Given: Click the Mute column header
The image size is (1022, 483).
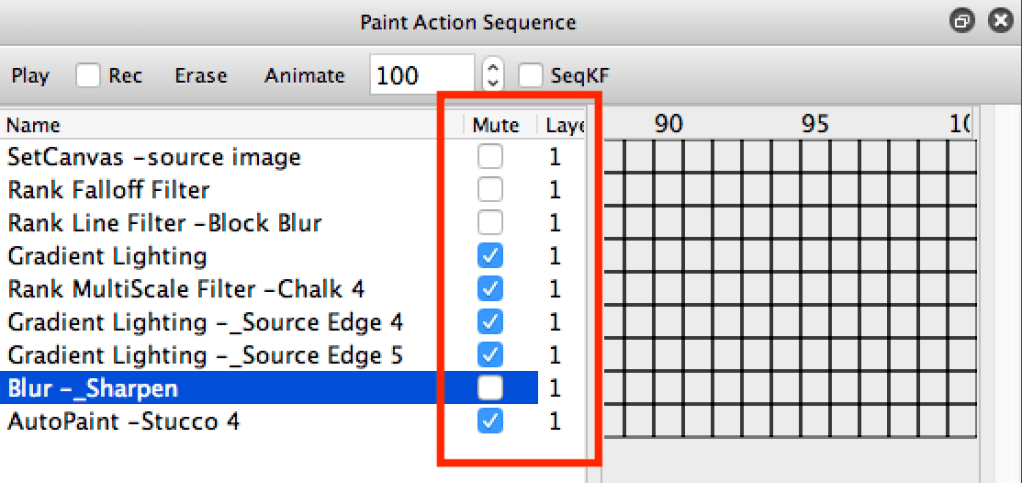Looking at the screenshot, I should click(x=496, y=125).
